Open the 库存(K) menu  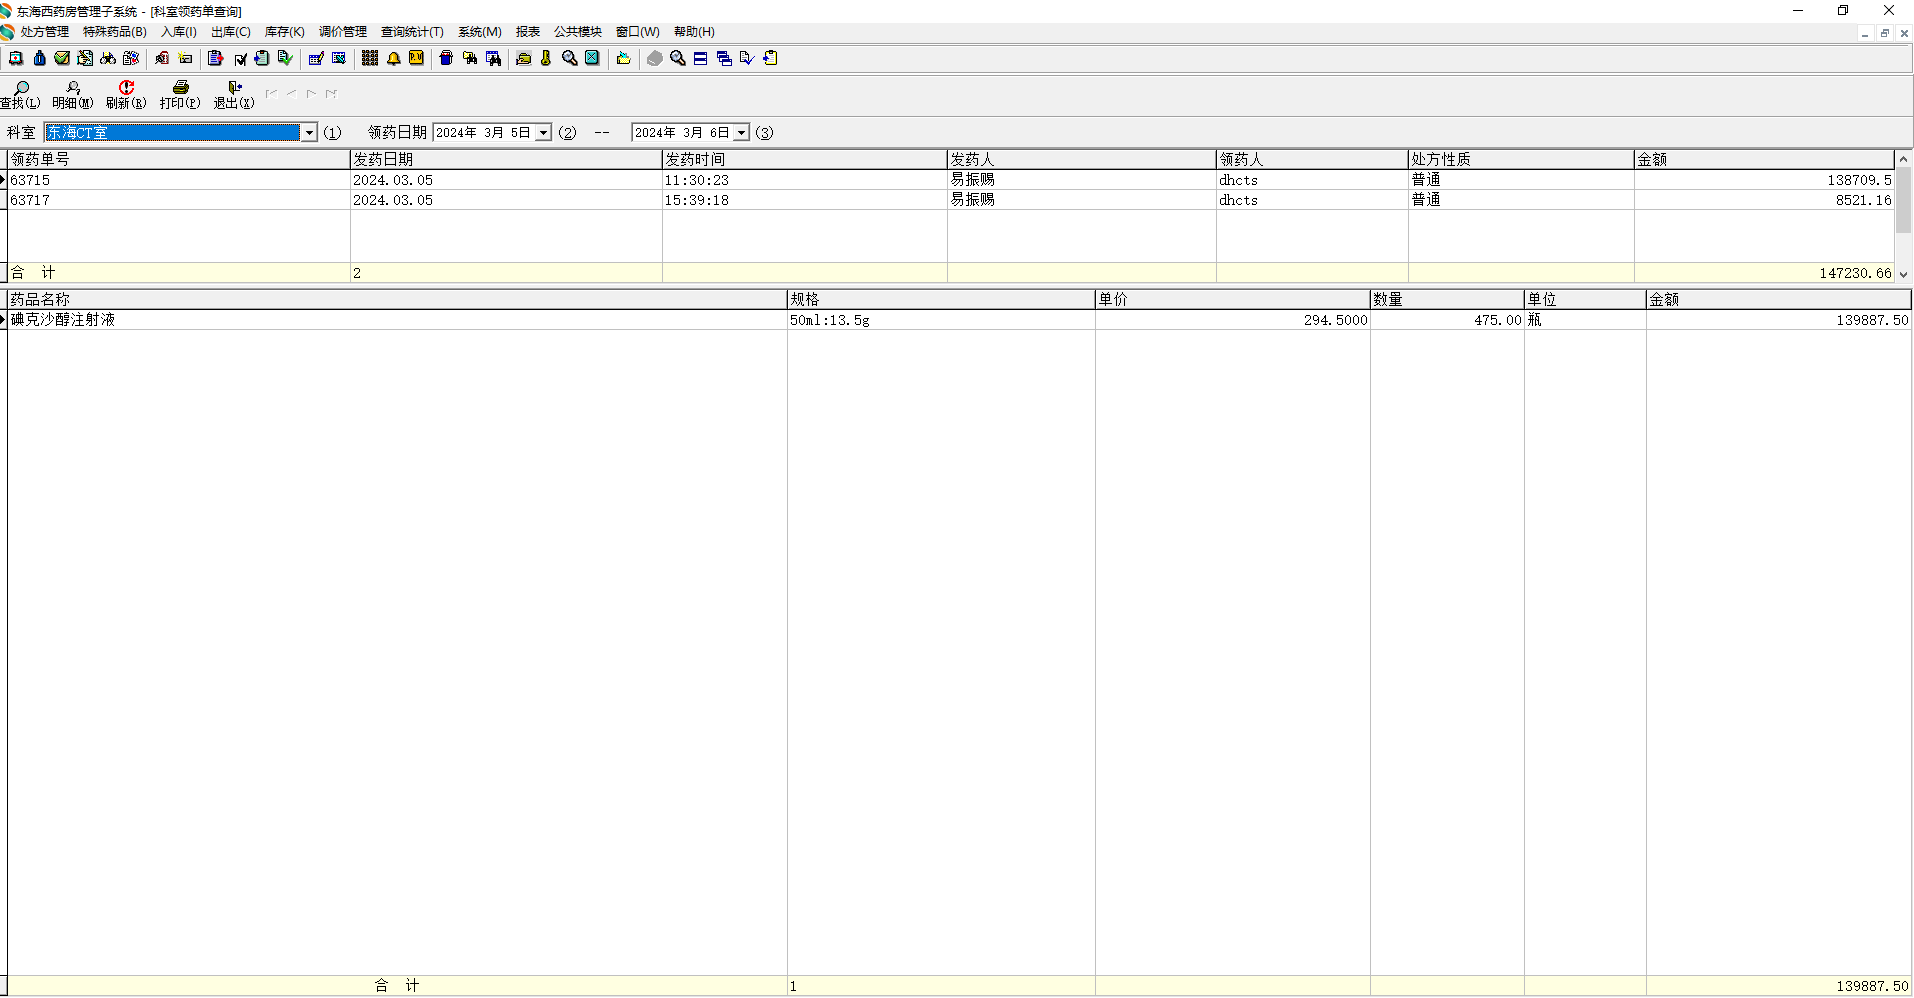pos(285,32)
